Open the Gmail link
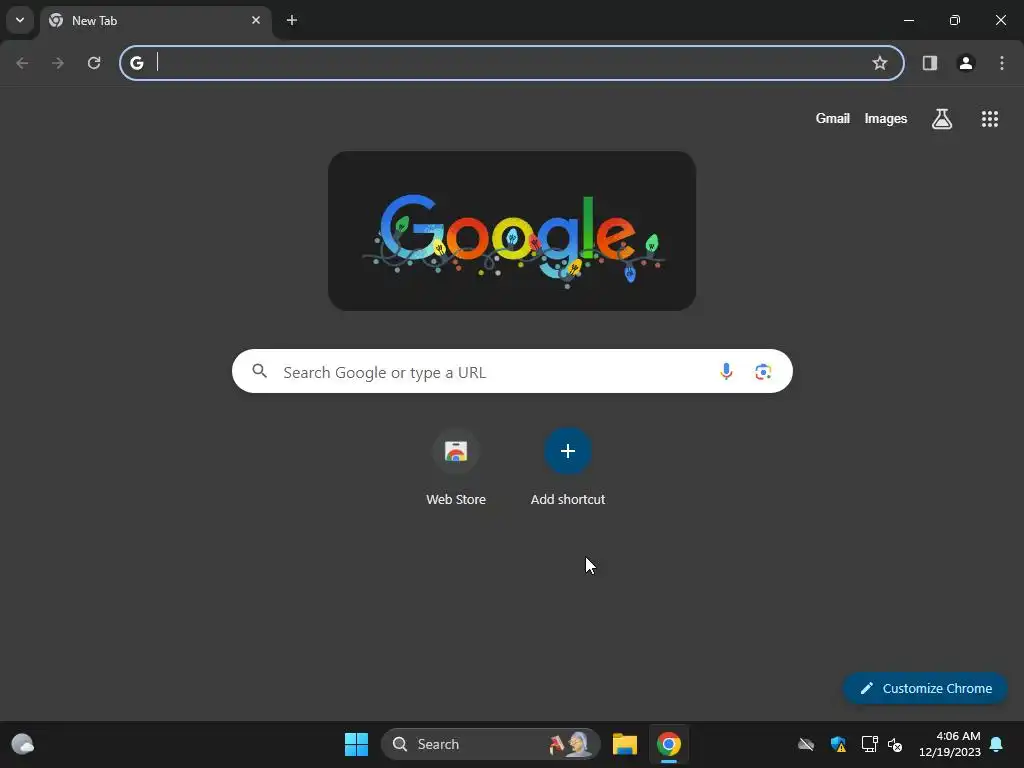1024x768 pixels. pyautogui.click(x=833, y=118)
